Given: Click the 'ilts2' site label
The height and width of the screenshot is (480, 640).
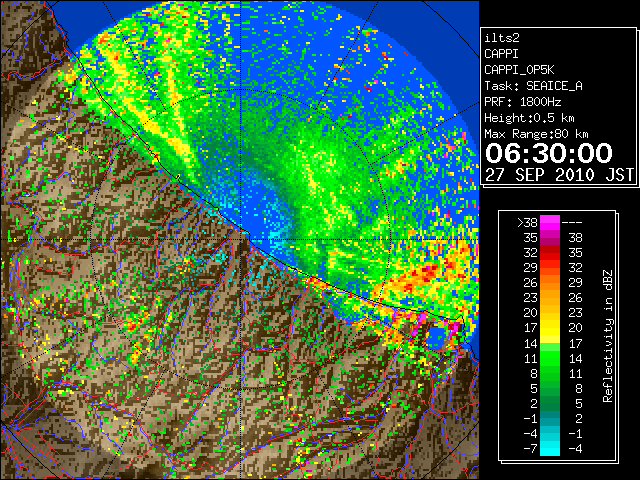Looking at the screenshot, I should point(502,38).
